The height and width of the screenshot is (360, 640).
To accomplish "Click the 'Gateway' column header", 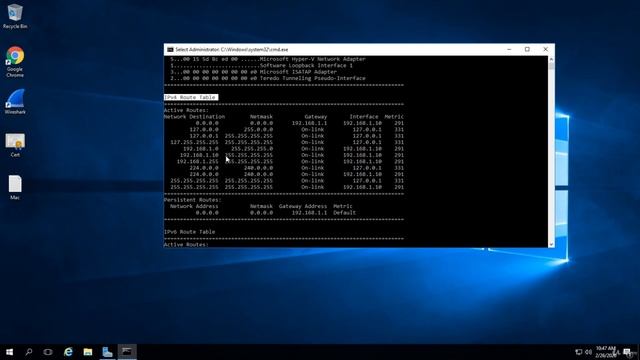I will [x=316, y=117].
